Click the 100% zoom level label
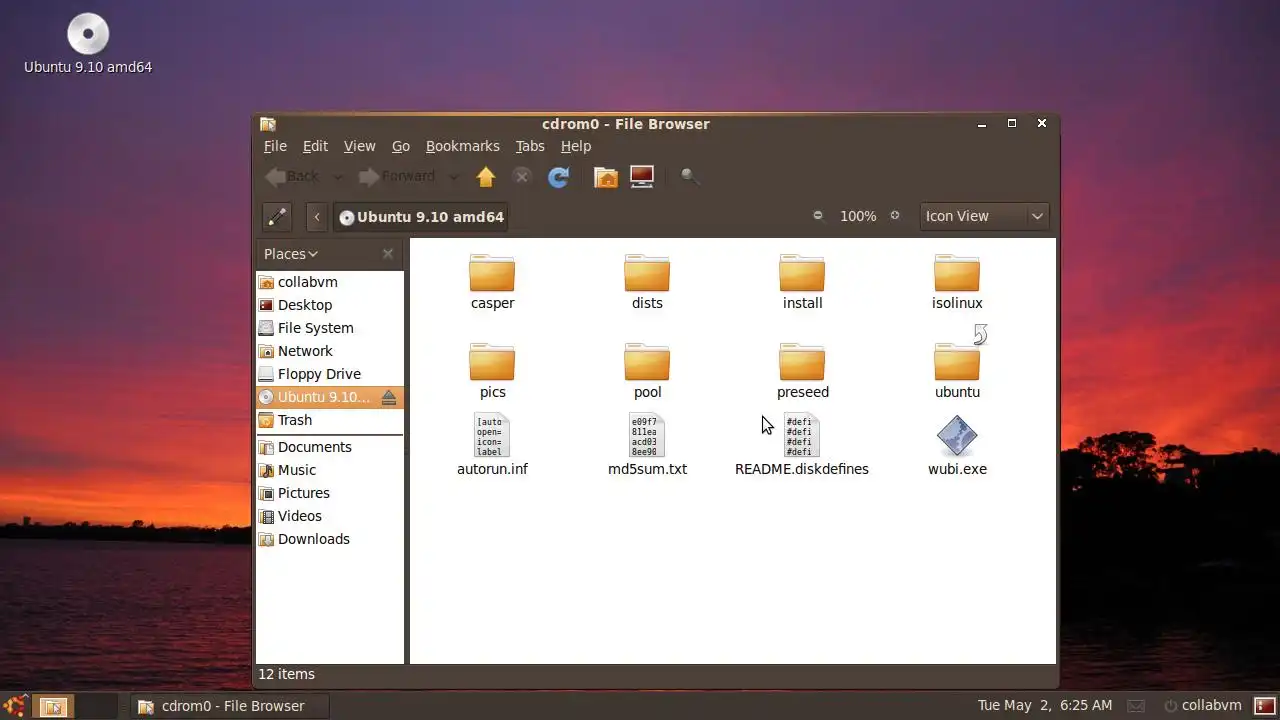Image resolution: width=1280 pixels, height=720 pixels. [858, 216]
